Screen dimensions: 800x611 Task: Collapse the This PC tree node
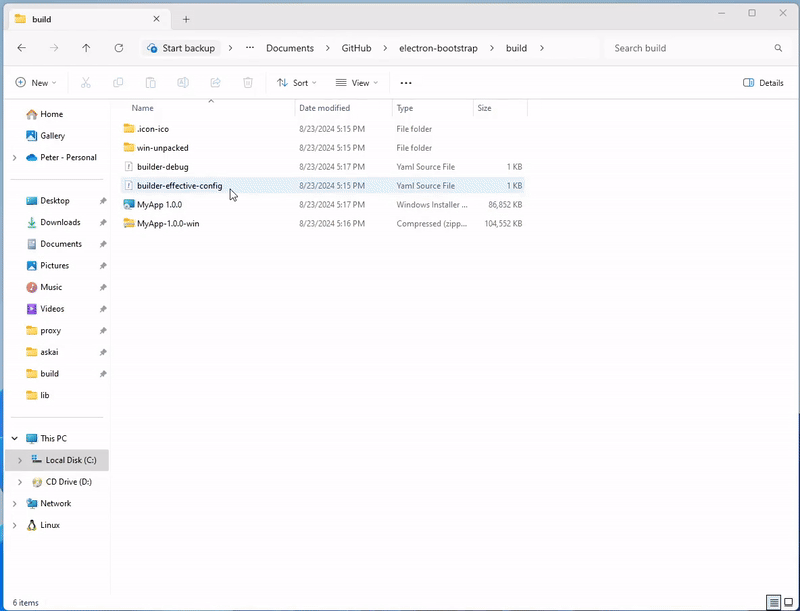(15, 438)
